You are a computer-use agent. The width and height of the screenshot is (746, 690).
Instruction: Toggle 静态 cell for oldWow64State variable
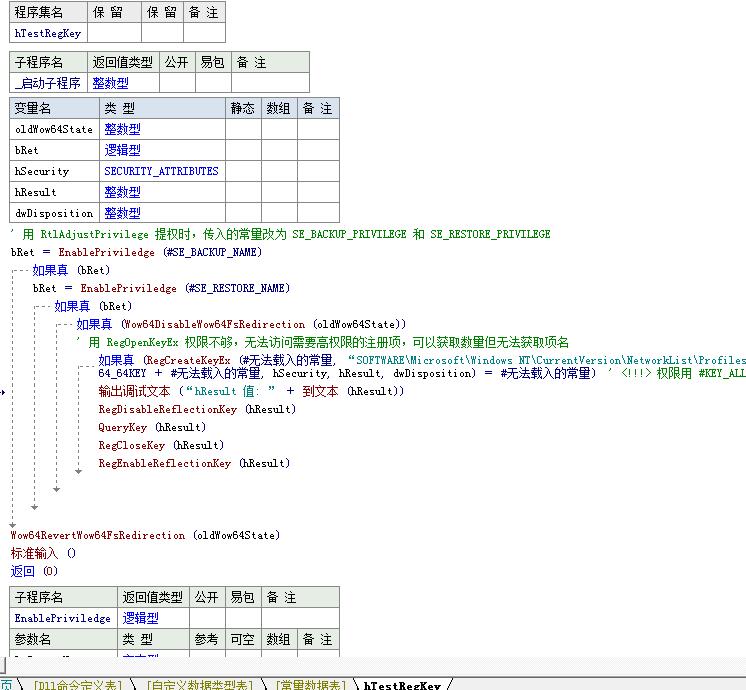(243, 129)
